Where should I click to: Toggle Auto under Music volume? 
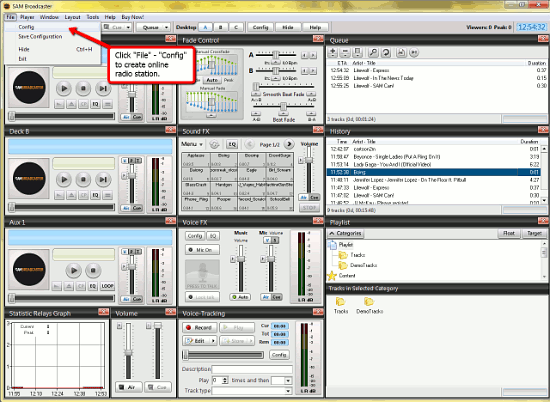pos(240,297)
